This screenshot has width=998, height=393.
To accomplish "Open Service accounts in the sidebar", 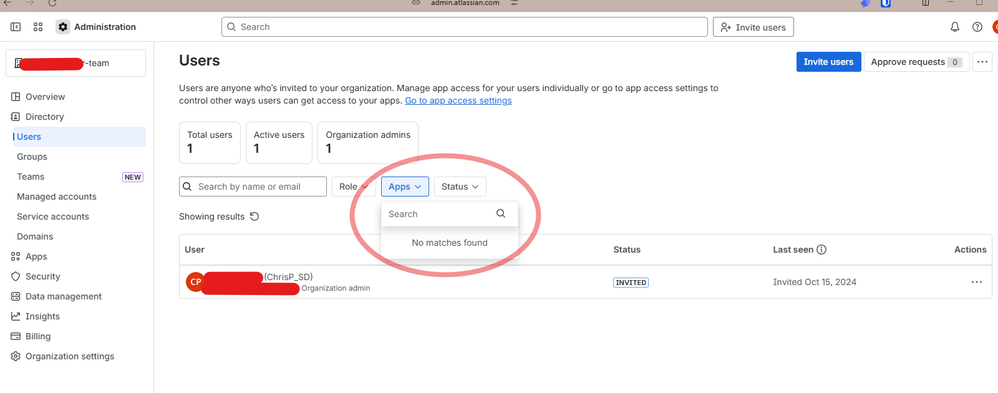I will [x=53, y=217].
